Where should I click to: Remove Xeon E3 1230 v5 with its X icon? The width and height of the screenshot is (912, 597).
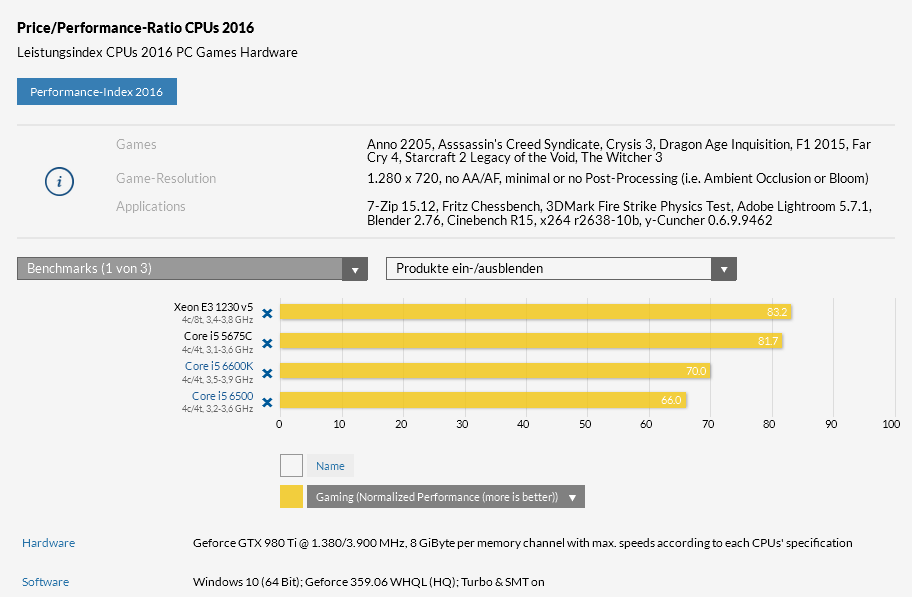(267, 314)
